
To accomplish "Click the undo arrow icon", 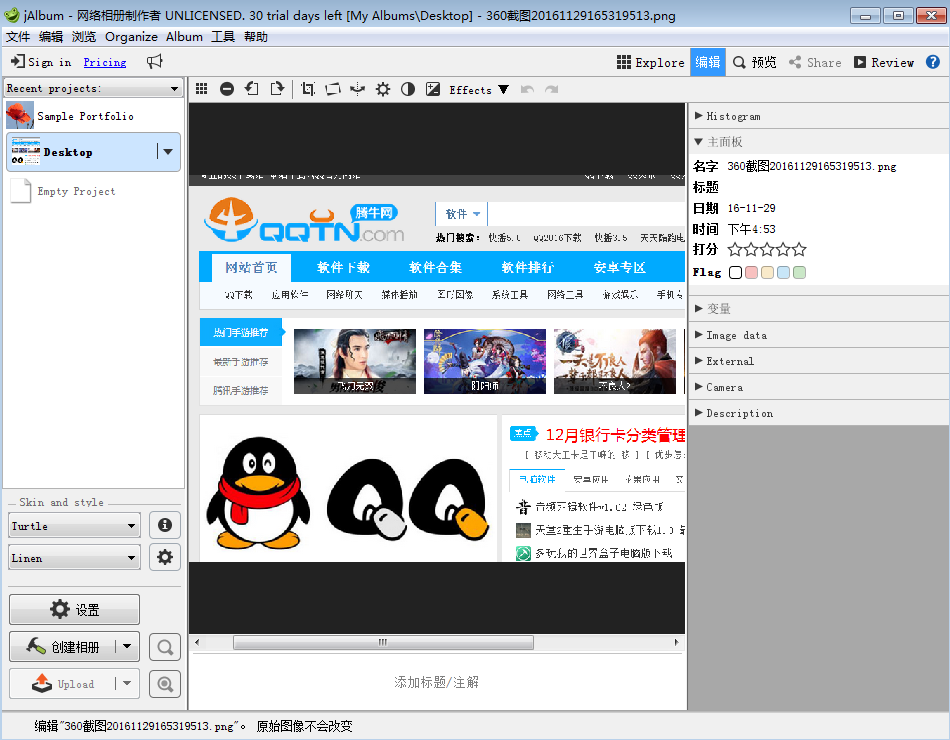I will [527, 89].
